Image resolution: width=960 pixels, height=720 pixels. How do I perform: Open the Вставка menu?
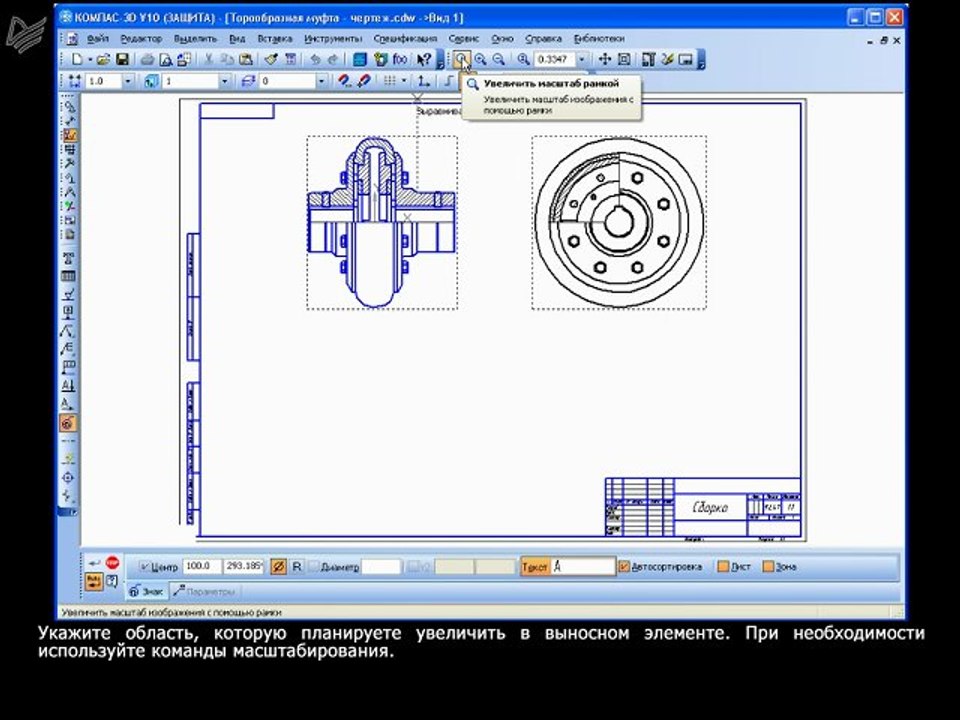(274, 39)
